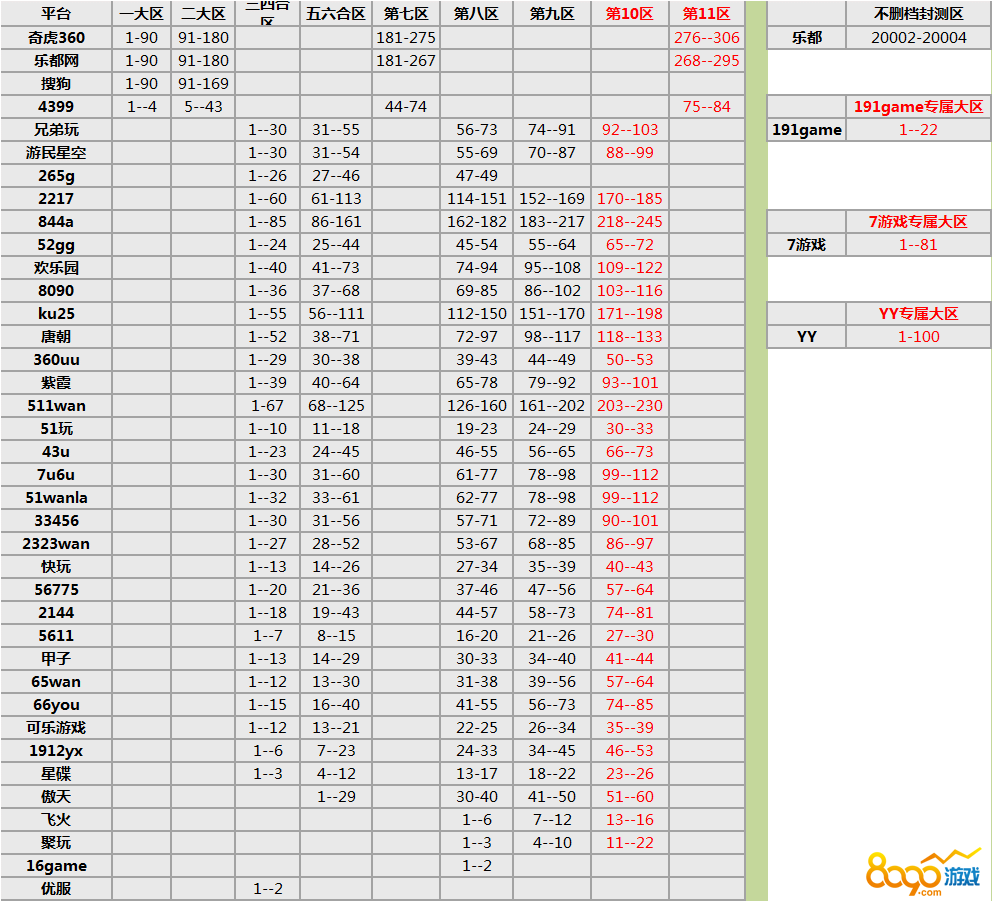992x901 pixels.
Task: Click the 第10区 column header
Action: click(629, 14)
